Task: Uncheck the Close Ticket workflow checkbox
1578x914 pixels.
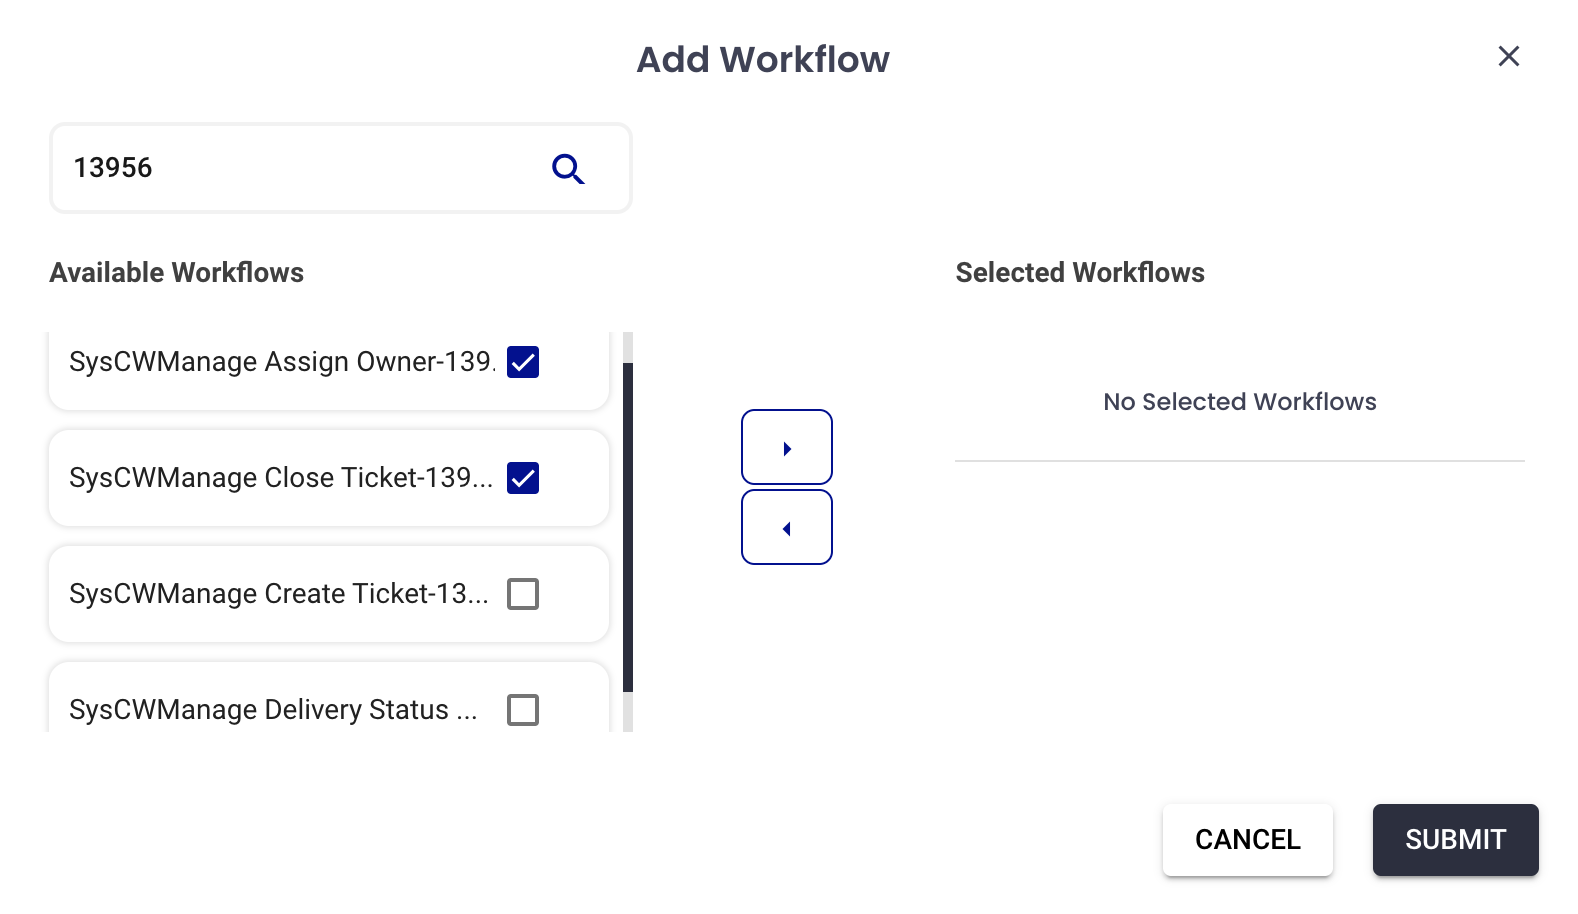Action: [x=523, y=478]
